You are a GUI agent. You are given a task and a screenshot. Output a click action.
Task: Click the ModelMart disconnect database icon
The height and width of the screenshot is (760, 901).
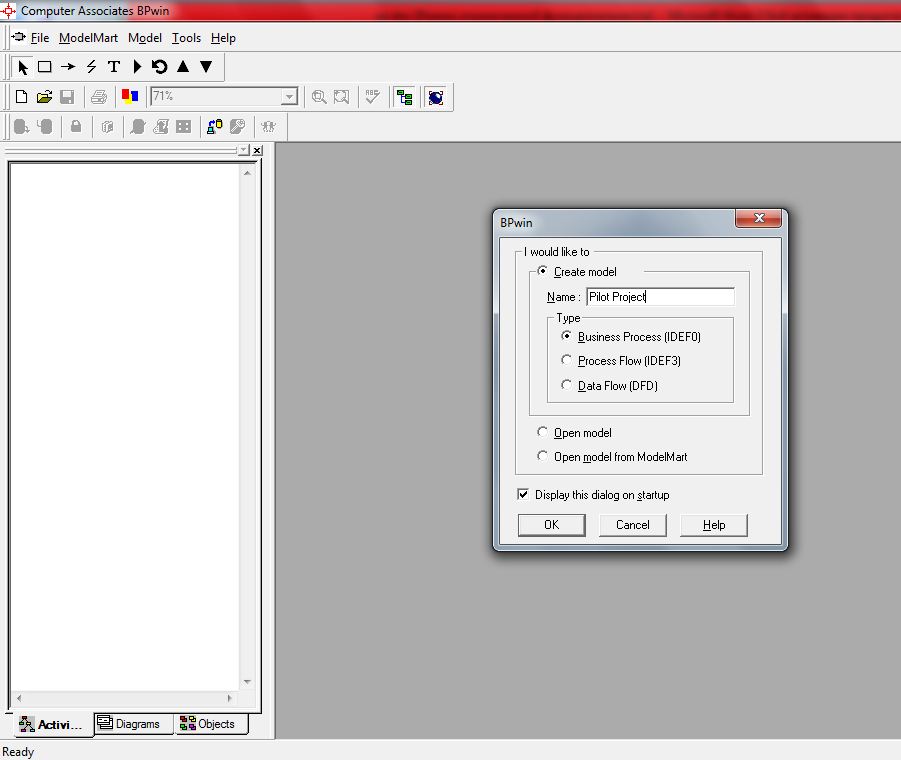click(45, 126)
